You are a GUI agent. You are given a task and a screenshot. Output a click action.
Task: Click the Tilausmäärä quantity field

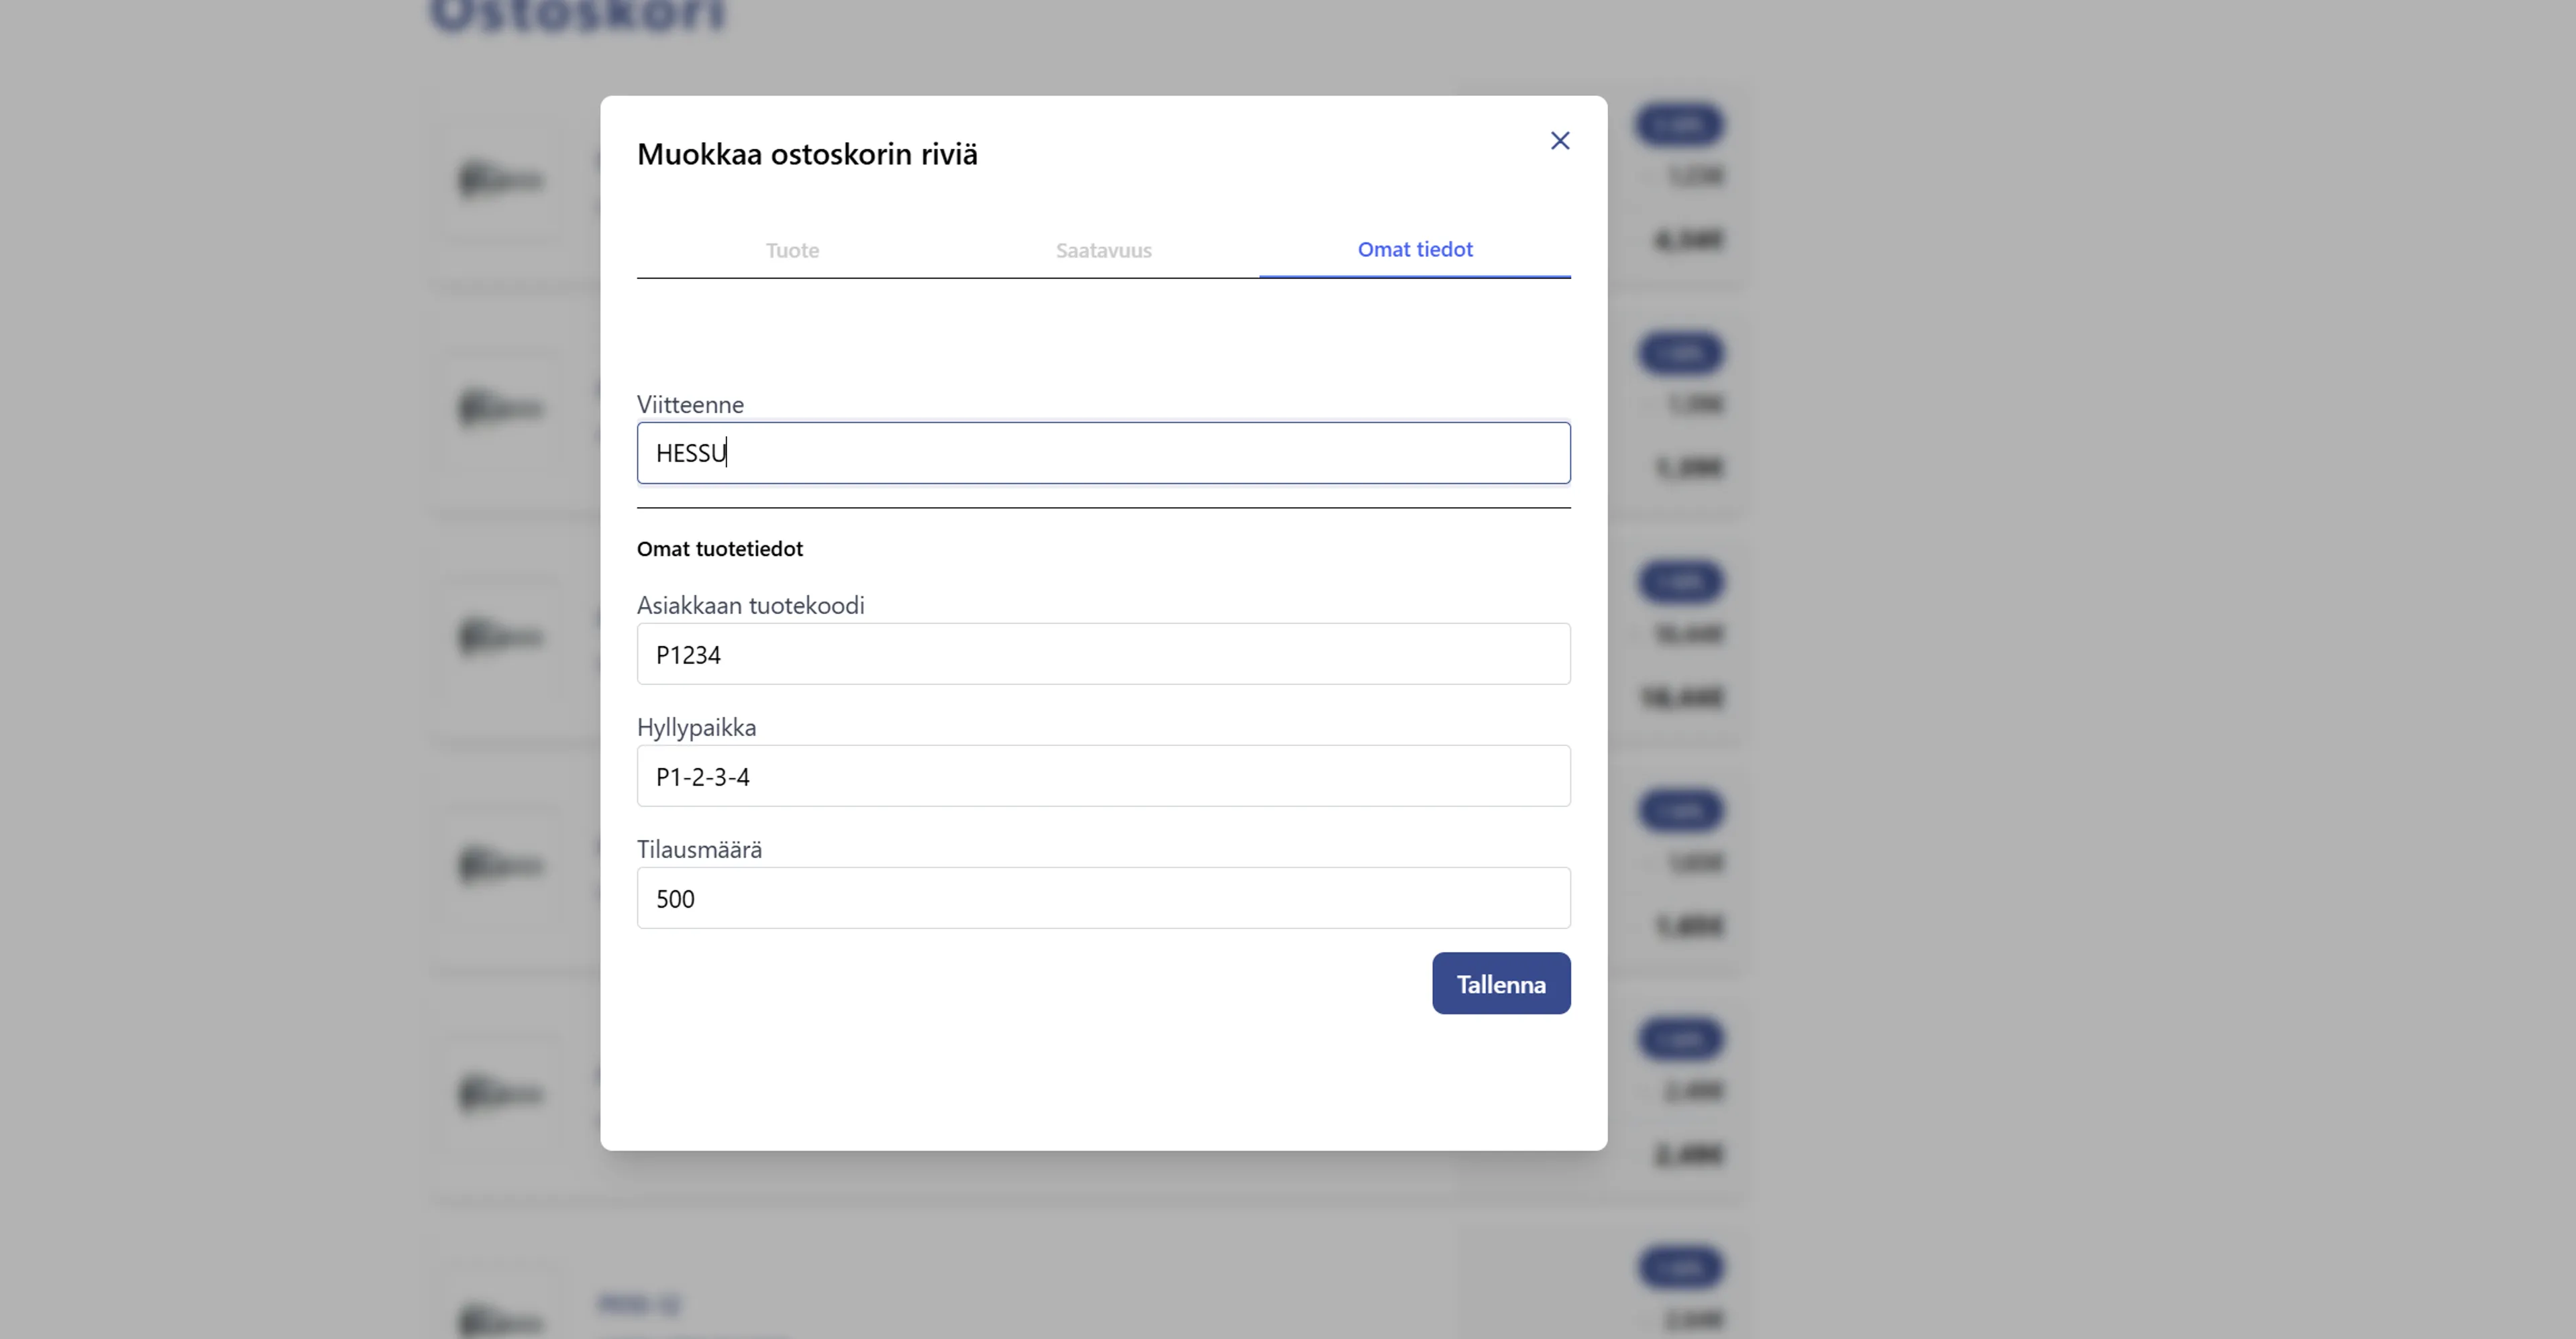pyautogui.click(x=1103, y=898)
